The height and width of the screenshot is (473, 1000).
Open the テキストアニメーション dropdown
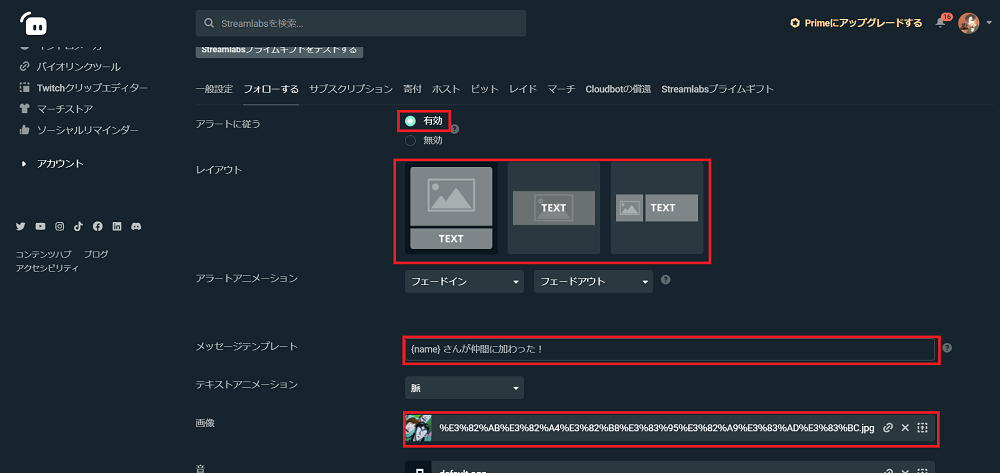[x=464, y=388]
